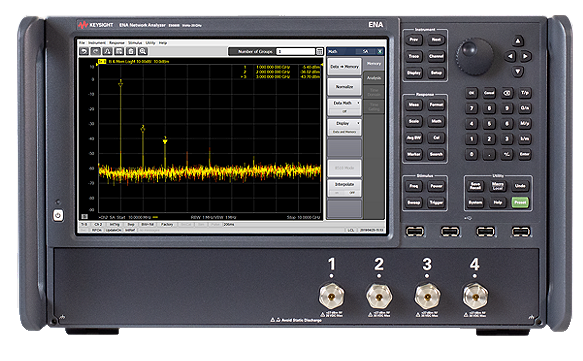The image size is (583, 361).
Task: Open the File menu on screen
Action: point(82,43)
